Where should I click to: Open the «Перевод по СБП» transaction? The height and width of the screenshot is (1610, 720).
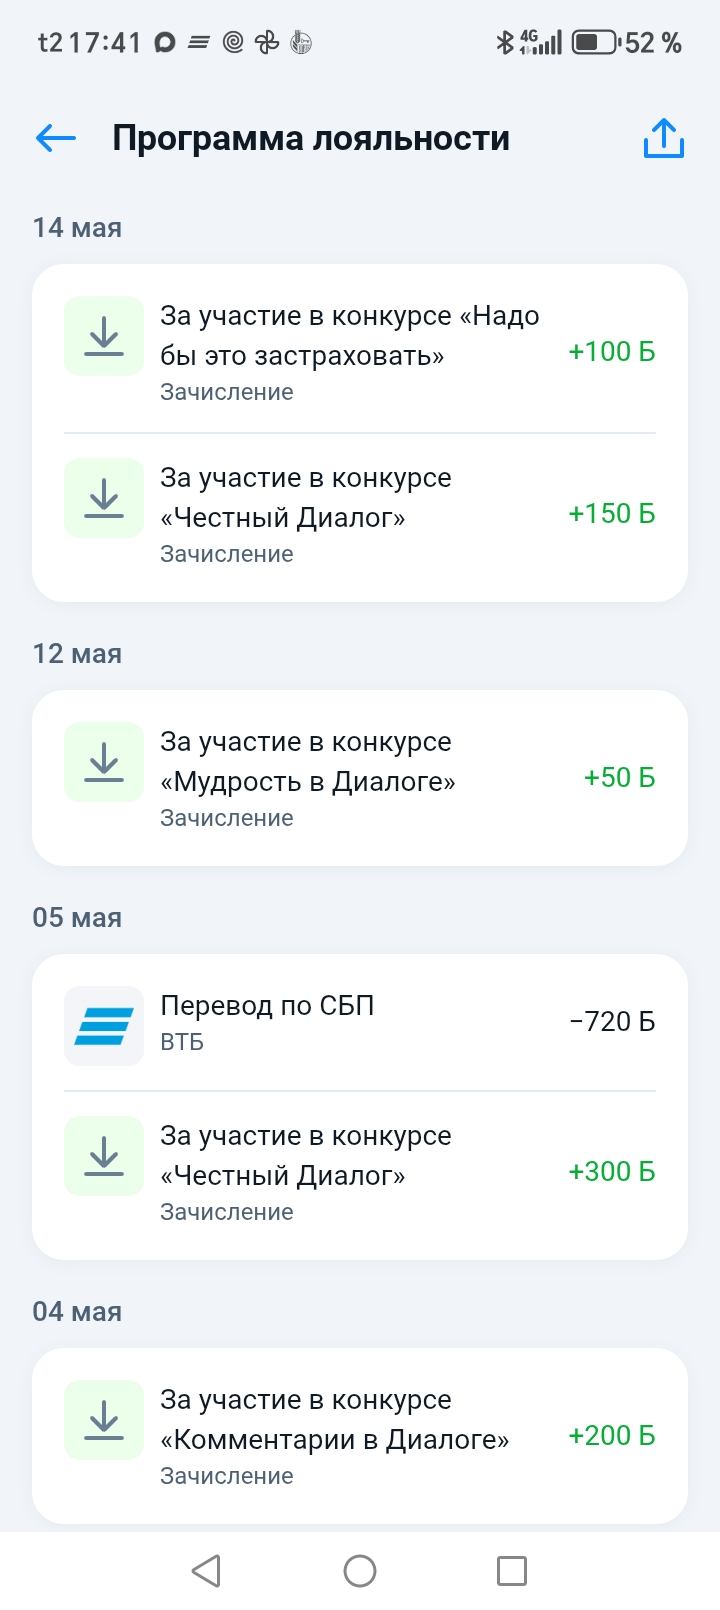pyautogui.click(x=360, y=1022)
